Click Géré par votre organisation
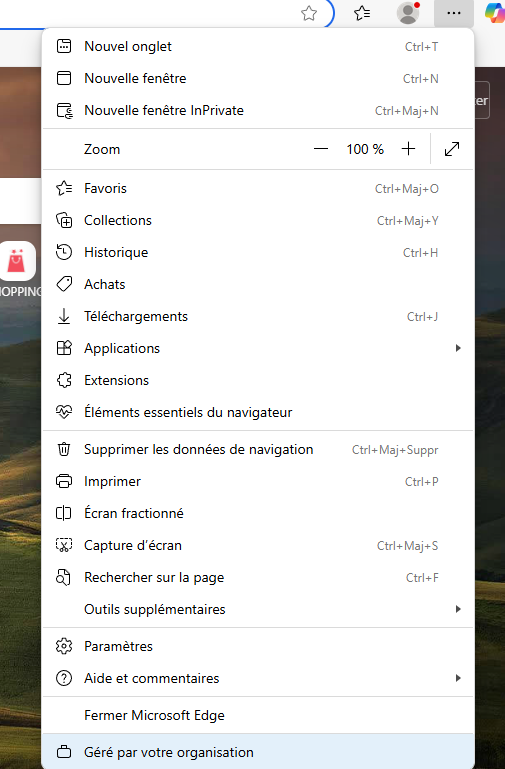Screen dimensions: 505x769 [258, 752]
